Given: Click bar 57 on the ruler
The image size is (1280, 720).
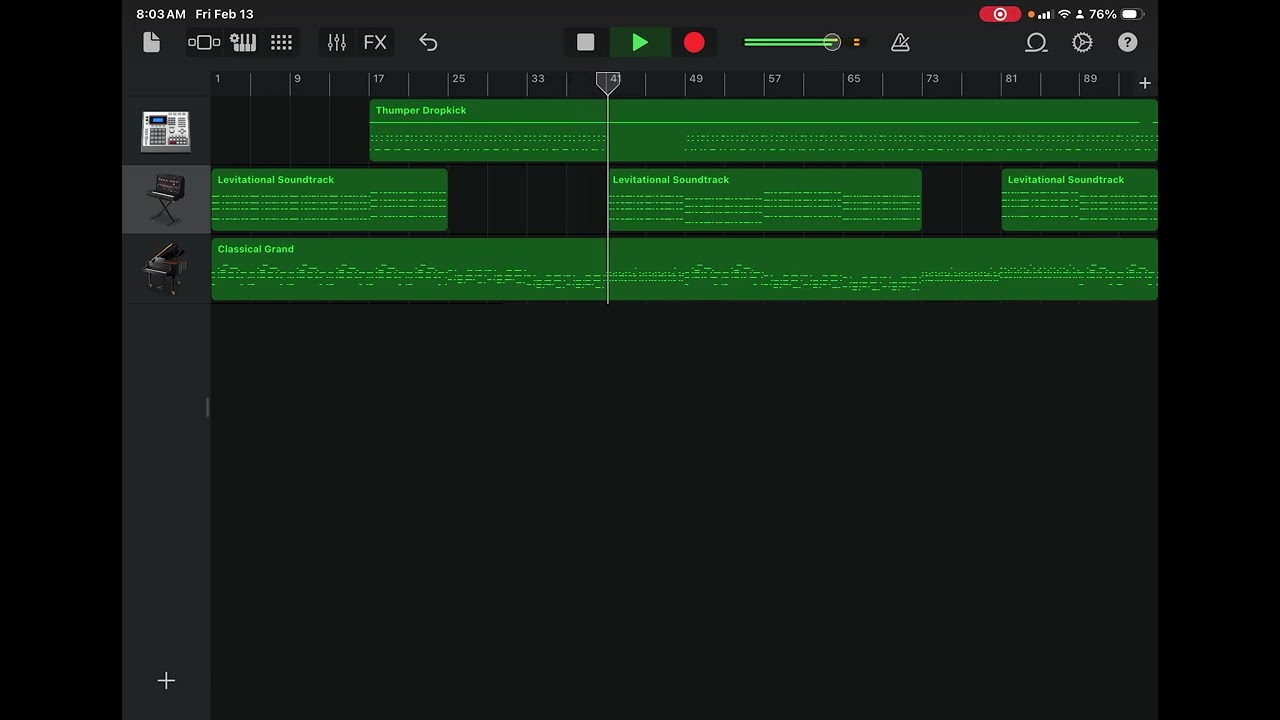Looking at the screenshot, I should pos(774,79).
